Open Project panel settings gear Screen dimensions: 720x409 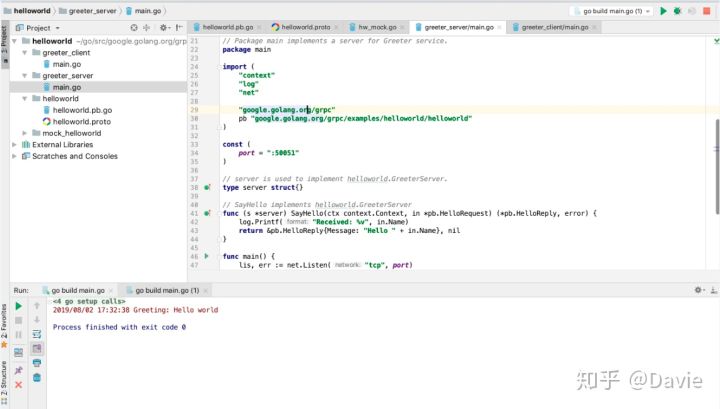pyautogui.click(x=164, y=28)
